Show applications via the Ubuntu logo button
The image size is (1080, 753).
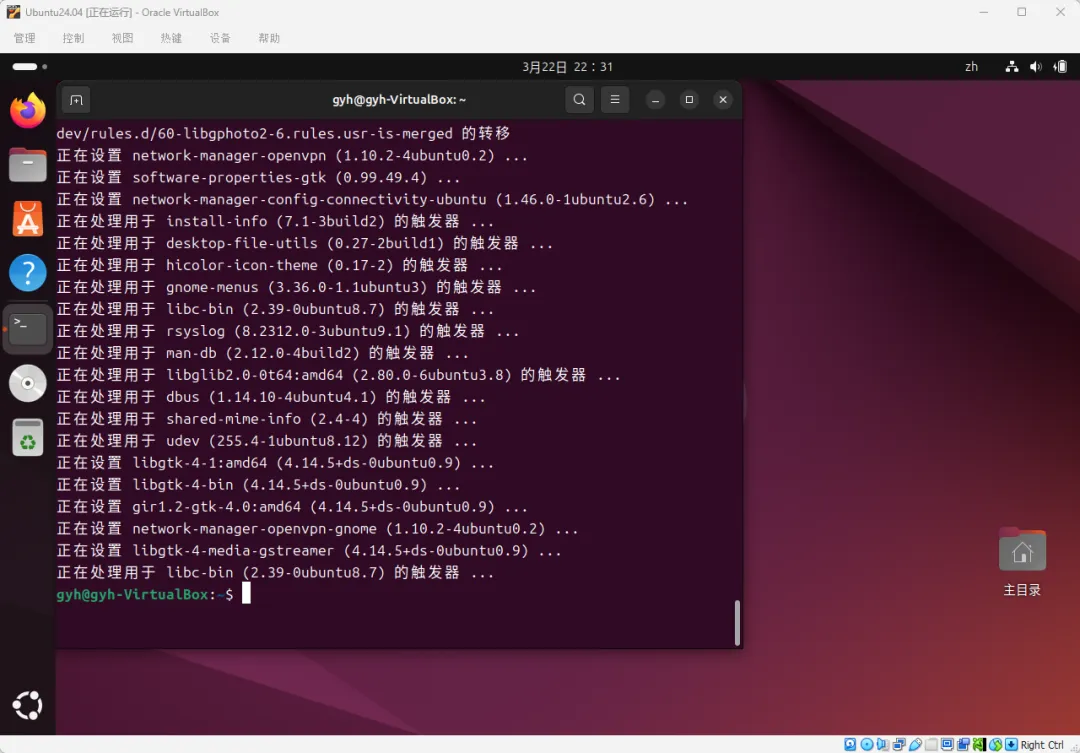(28, 705)
